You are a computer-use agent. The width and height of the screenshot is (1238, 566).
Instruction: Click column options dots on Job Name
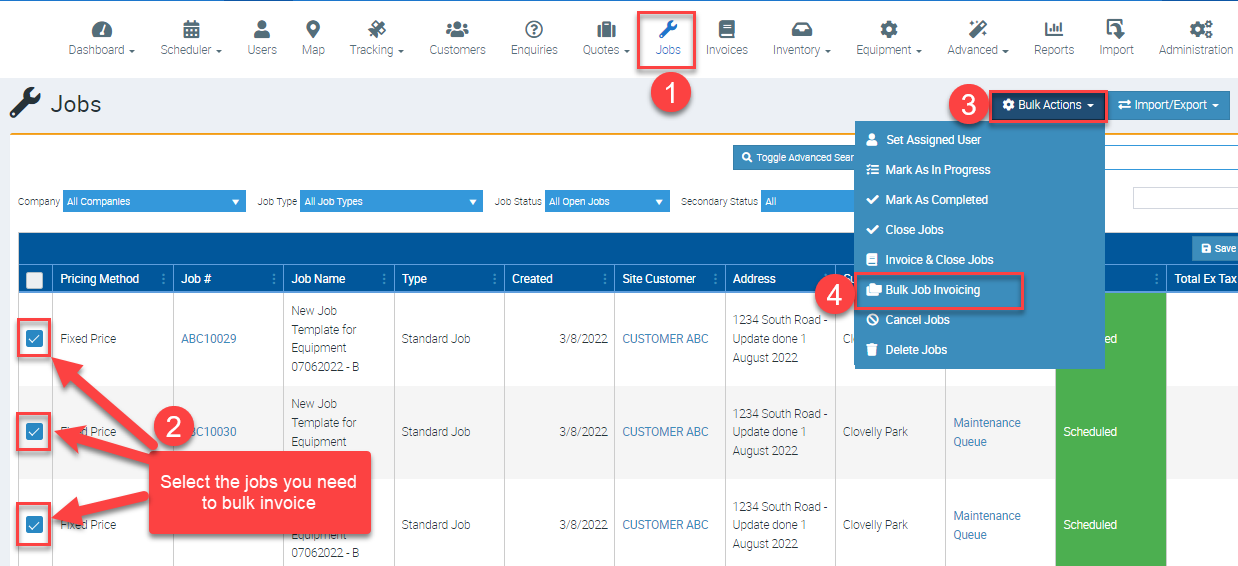click(x=384, y=279)
